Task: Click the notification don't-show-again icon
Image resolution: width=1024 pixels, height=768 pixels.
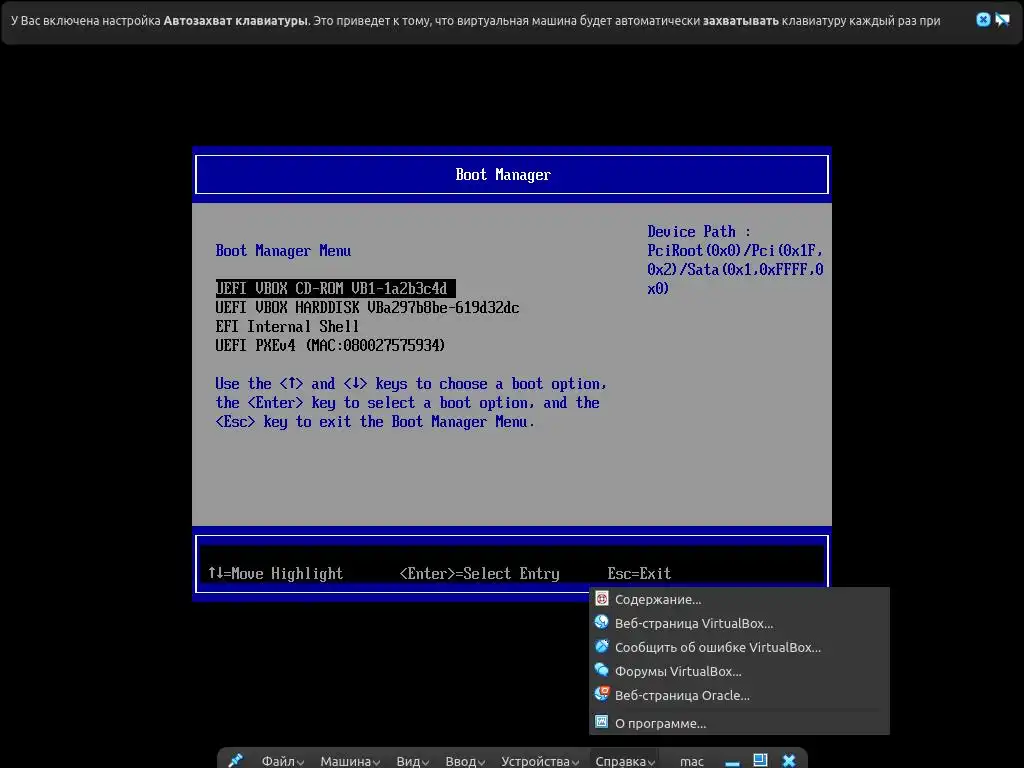Action: (1002, 20)
